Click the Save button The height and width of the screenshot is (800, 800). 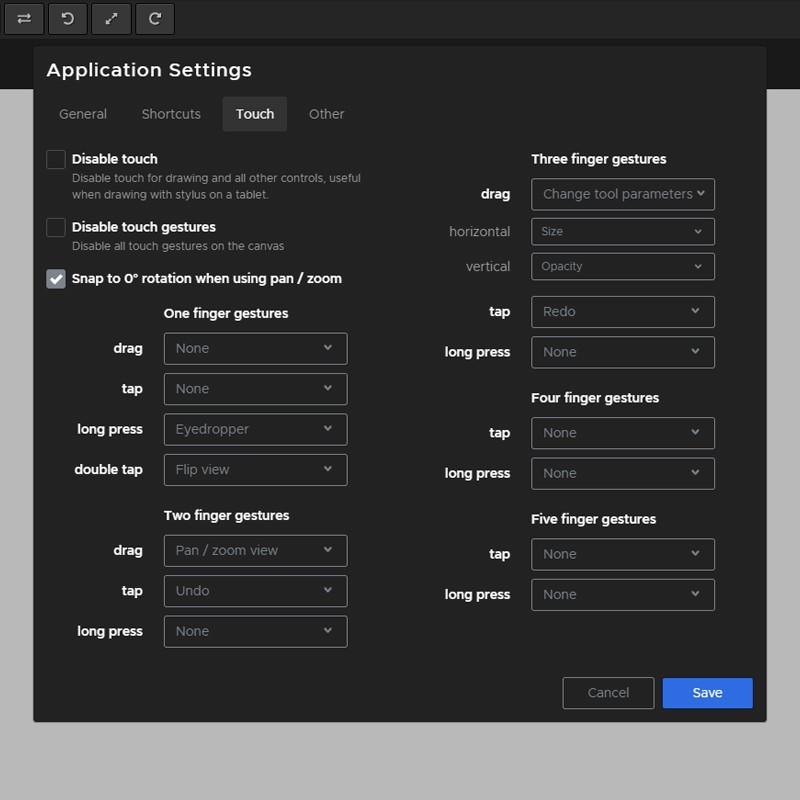tap(707, 693)
